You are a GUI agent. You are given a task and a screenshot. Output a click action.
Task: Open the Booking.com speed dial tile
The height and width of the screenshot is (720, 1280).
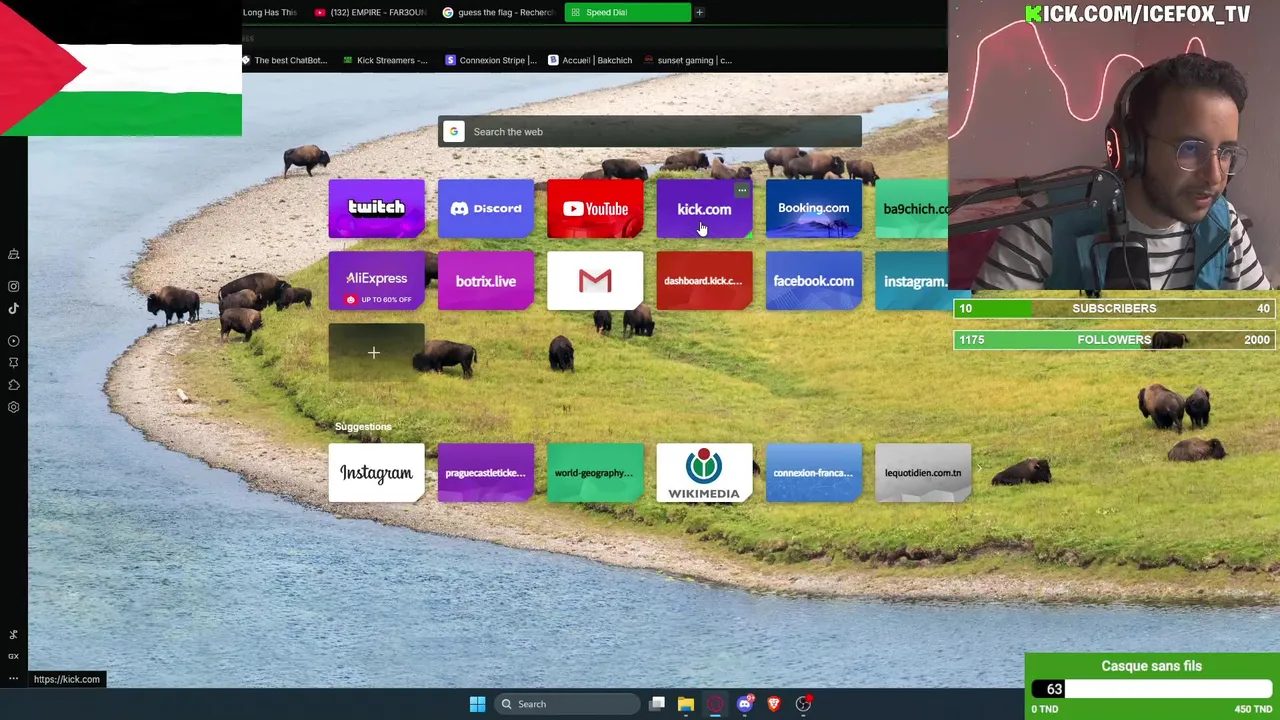(813, 209)
